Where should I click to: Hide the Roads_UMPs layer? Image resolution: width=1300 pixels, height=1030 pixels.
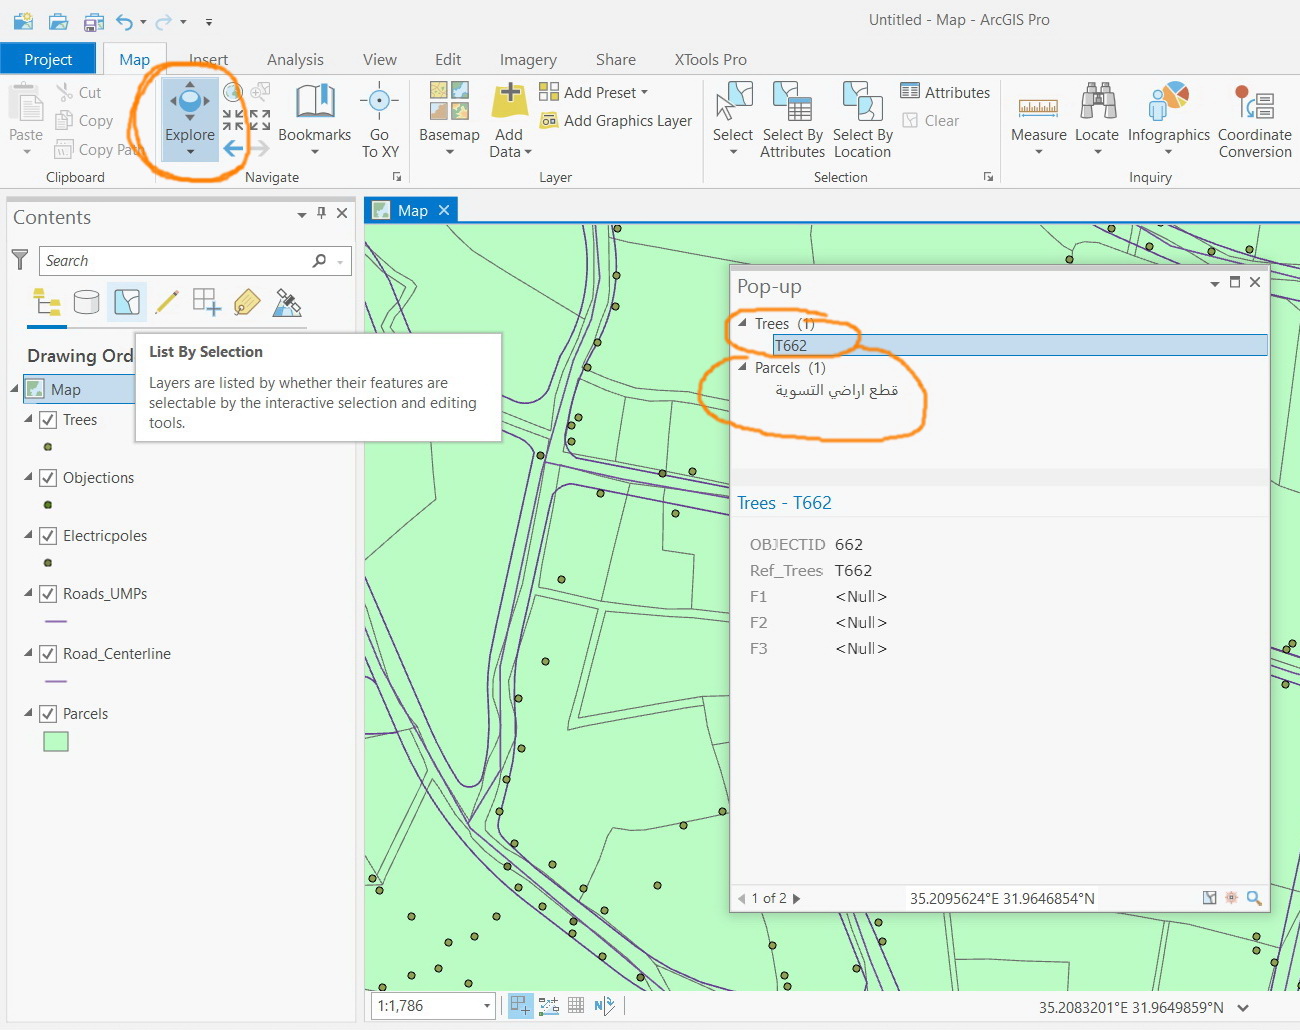point(48,594)
